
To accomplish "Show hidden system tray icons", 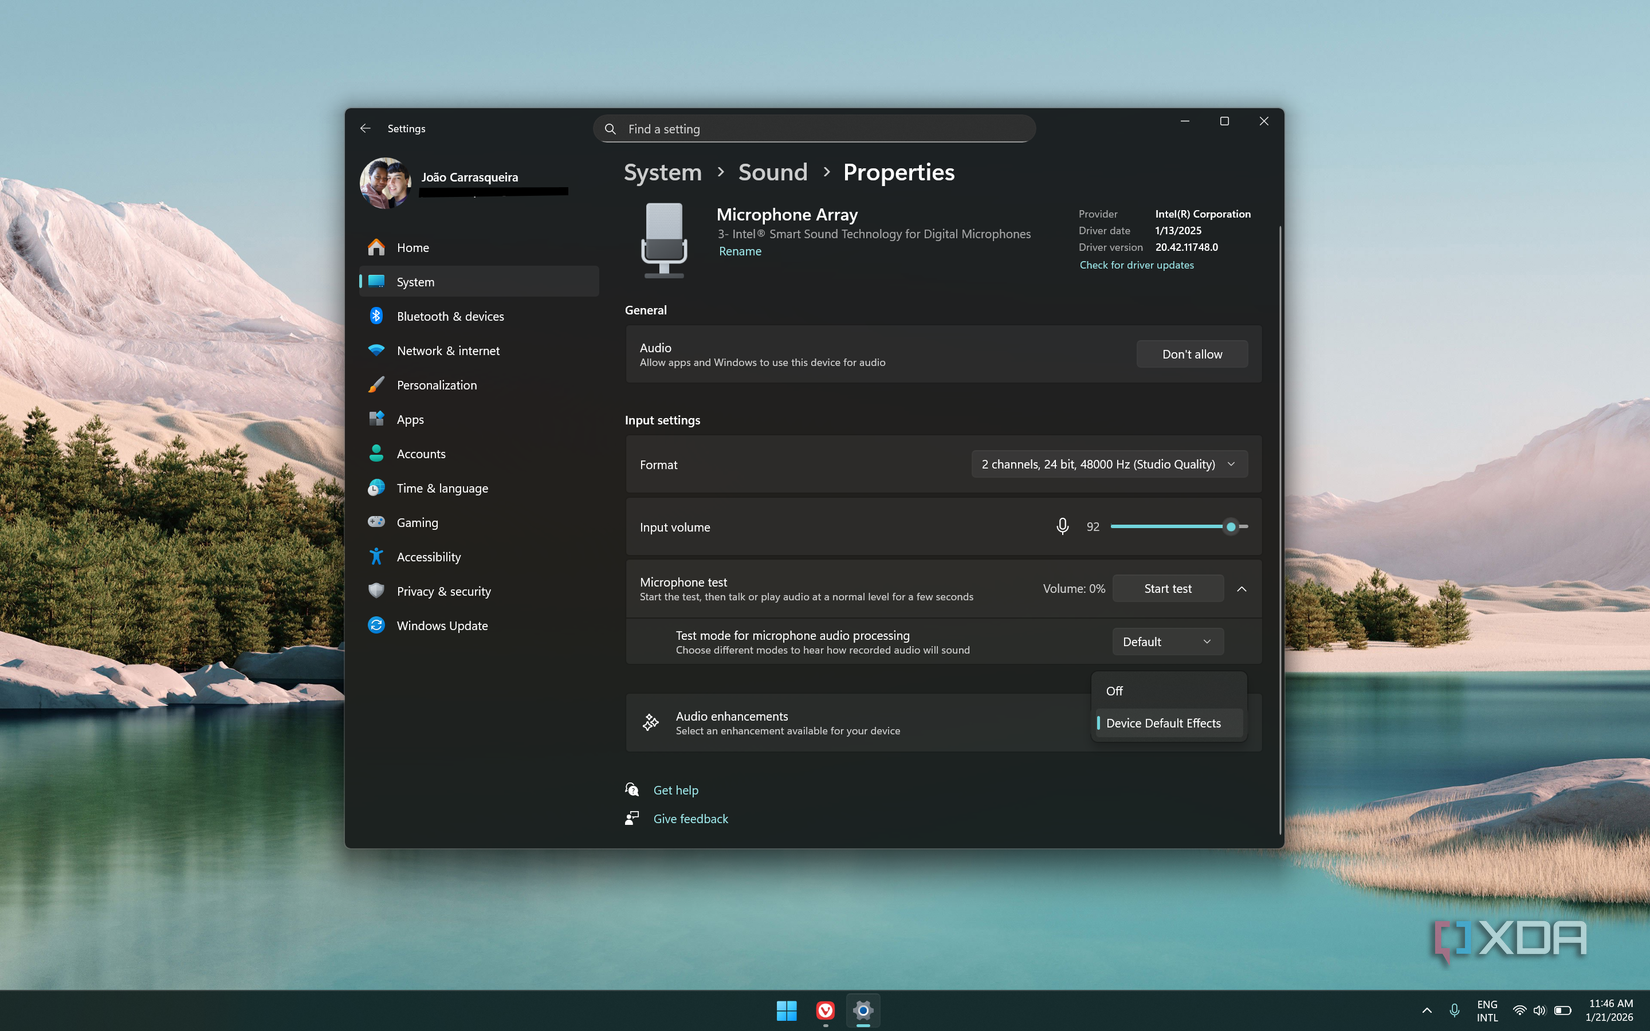I will coord(1427,1011).
